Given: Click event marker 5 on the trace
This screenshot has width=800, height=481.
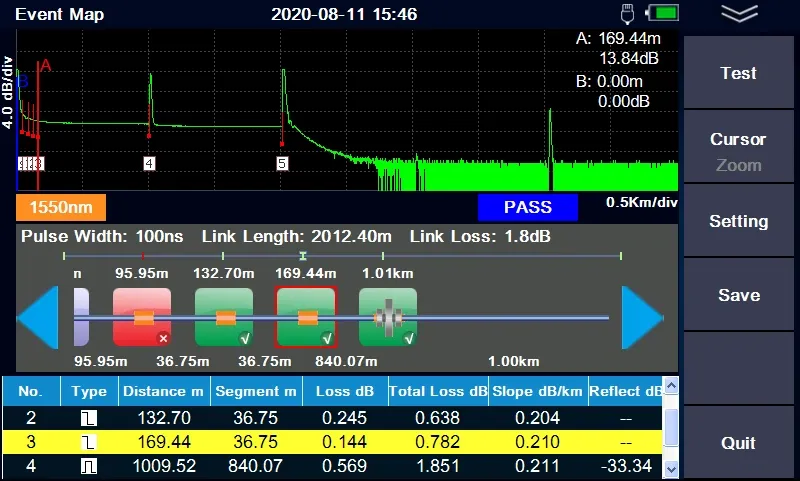Looking at the screenshot, I should coord(282,163).
